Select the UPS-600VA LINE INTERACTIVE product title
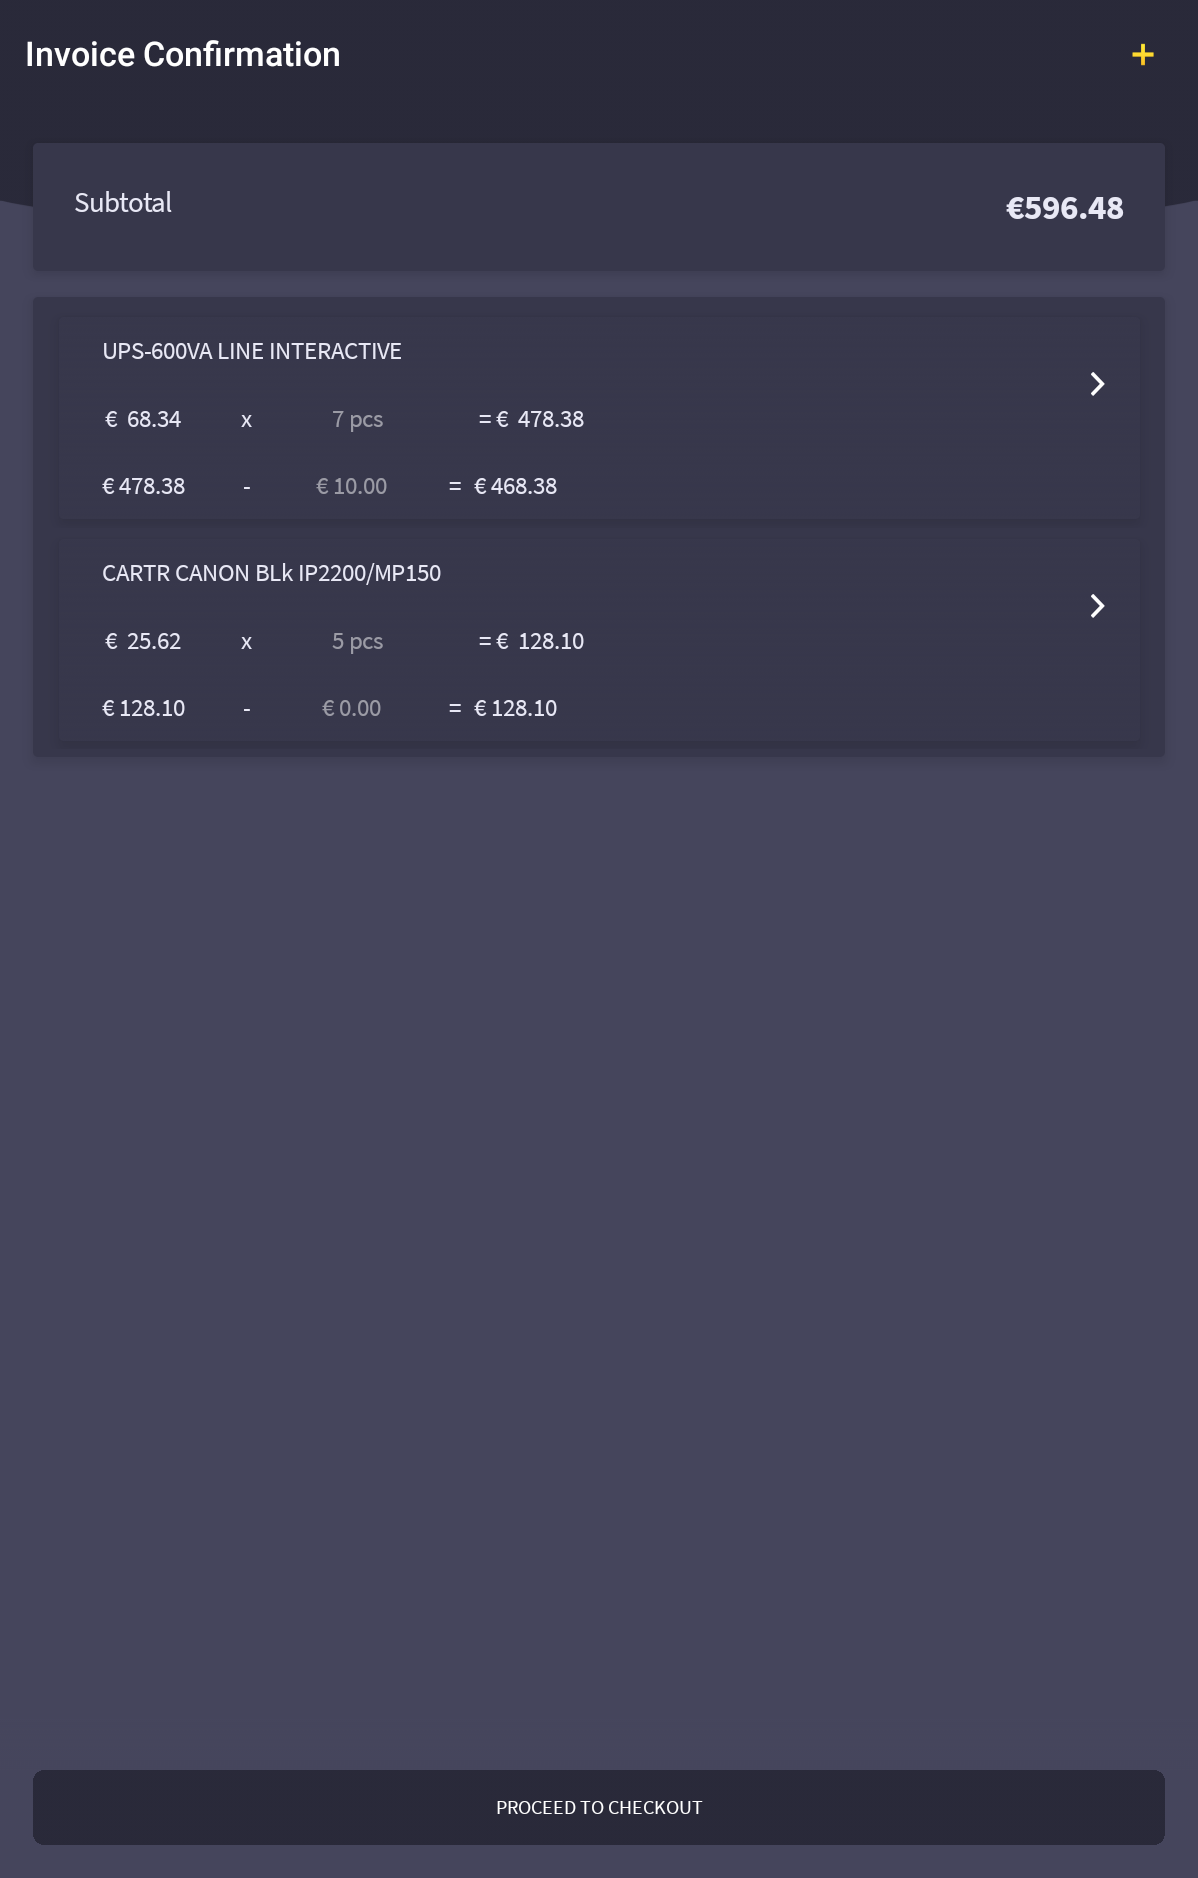 252,352
